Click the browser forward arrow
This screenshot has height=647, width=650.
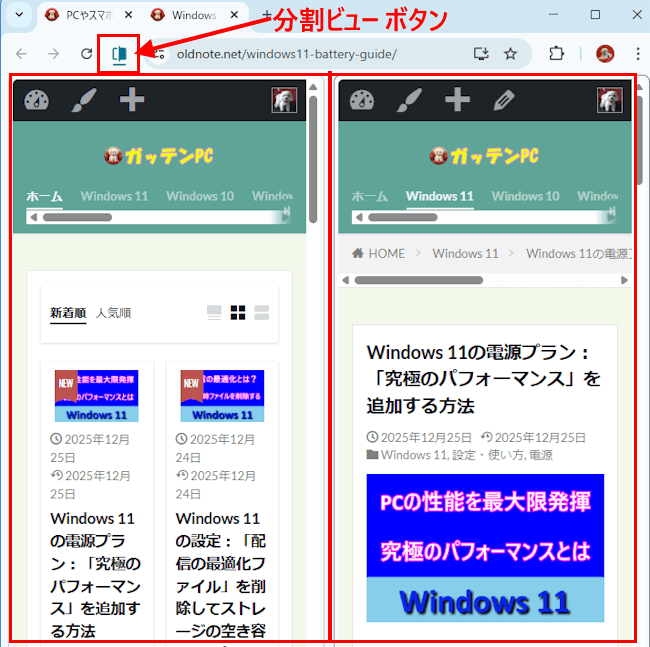pyautogui.click(x=53, y=54)
